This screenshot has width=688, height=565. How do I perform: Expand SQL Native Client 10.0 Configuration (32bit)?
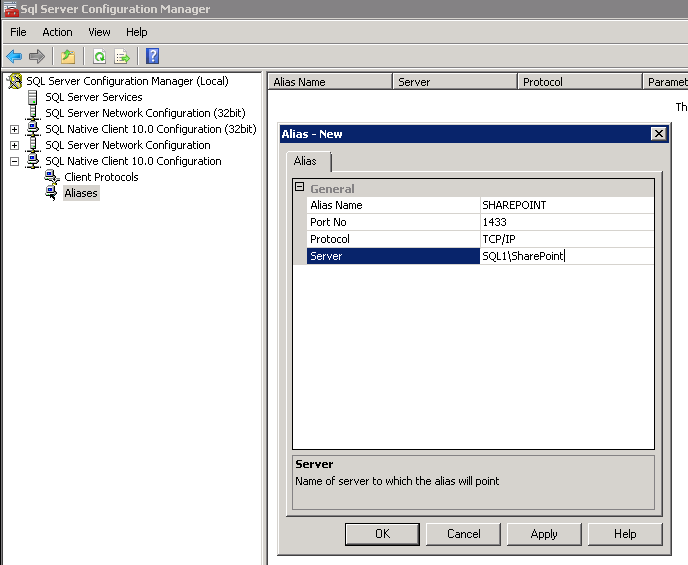click(14, 129)
